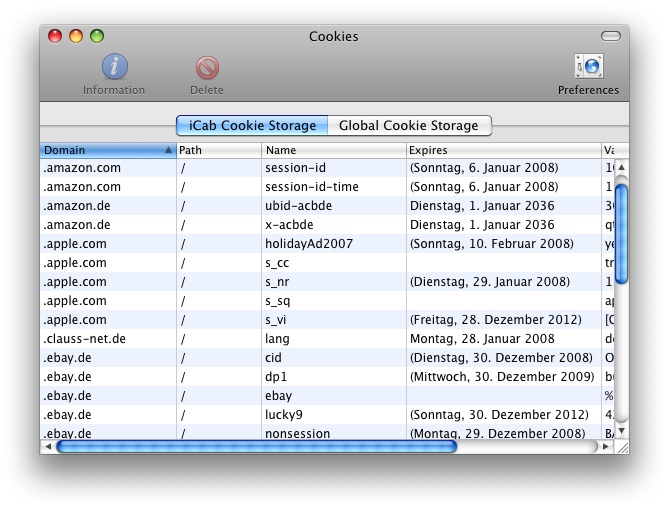This screenshot has height=509, width=669.
Task: Sort by the Path column header
Action: point(218,150)
